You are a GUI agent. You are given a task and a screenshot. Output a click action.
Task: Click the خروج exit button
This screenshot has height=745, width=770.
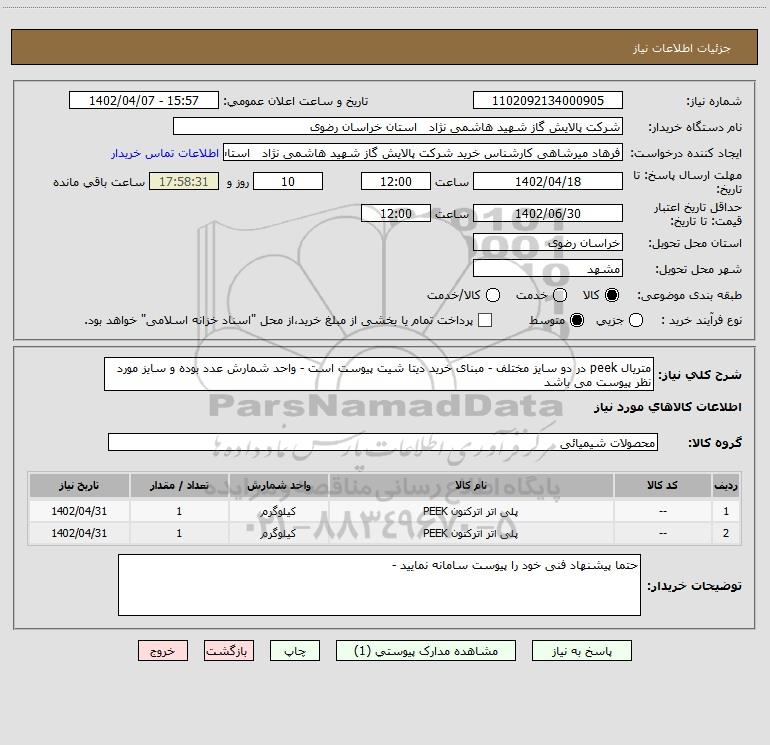point(163,650)
